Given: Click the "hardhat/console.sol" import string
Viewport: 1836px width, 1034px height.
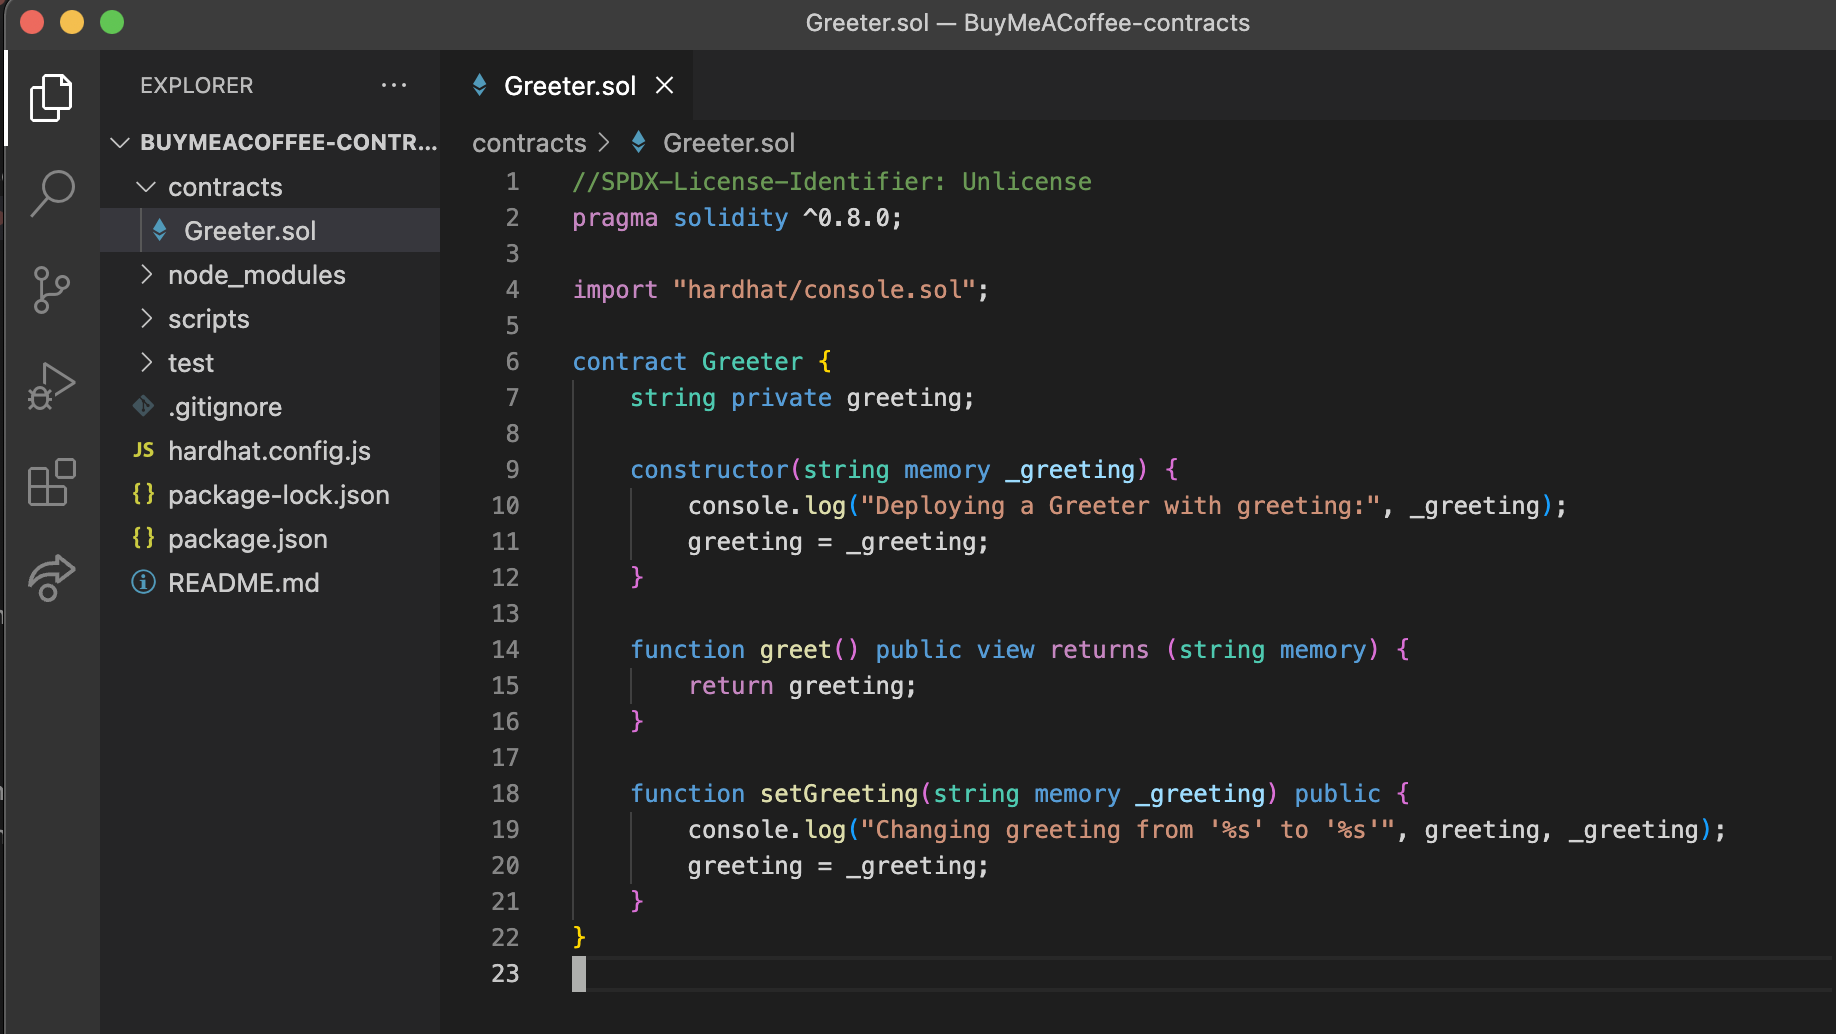Looking at the screenshot, I should [824, 290].
